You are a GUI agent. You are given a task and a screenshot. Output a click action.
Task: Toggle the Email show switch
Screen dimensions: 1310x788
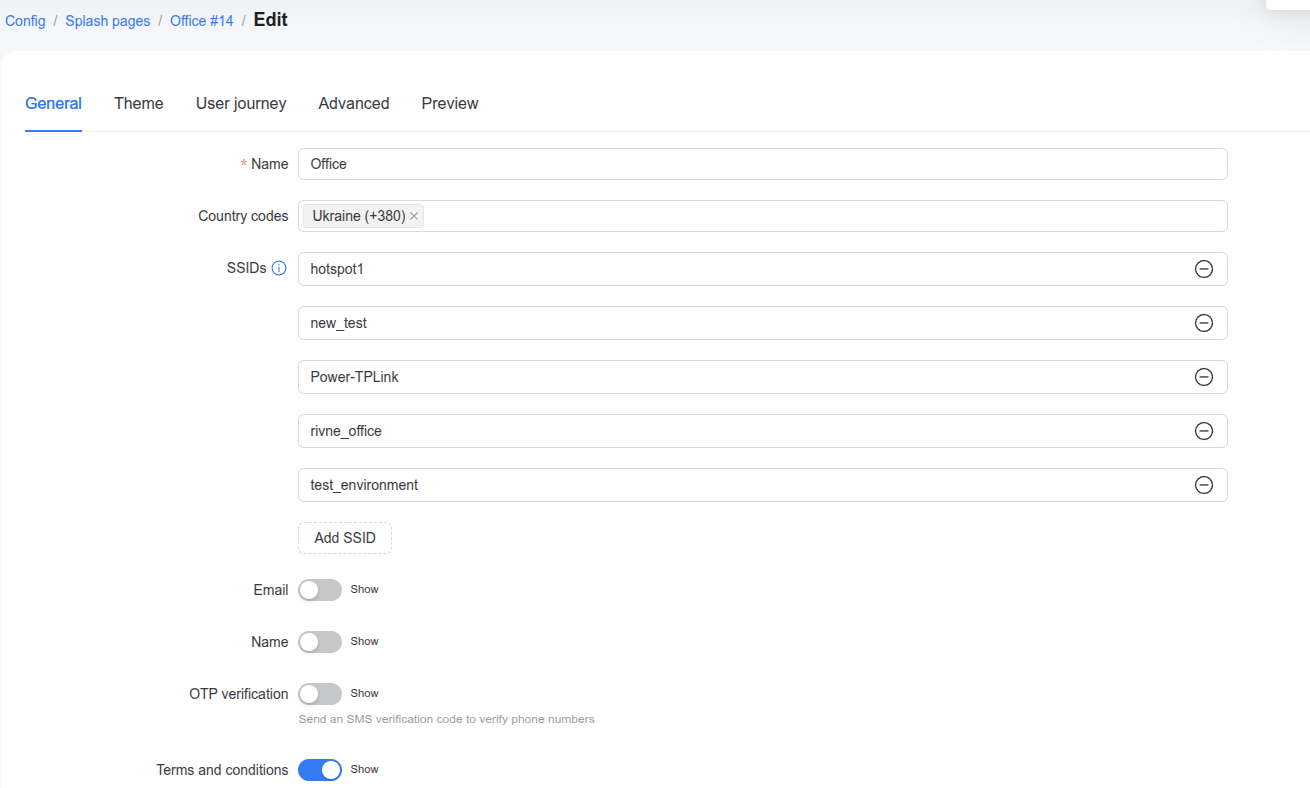point(320,590)
